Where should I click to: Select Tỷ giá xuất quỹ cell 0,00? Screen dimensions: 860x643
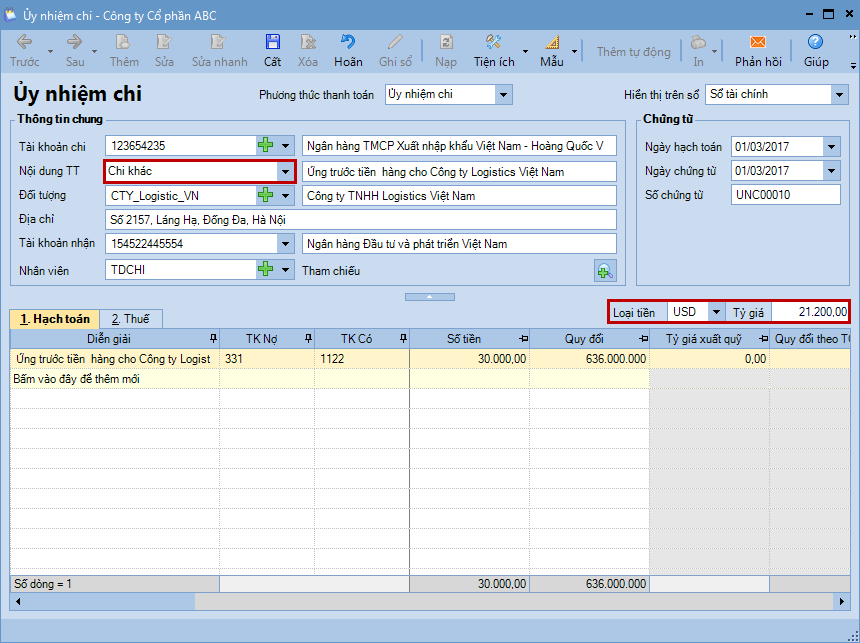(710, 359)
